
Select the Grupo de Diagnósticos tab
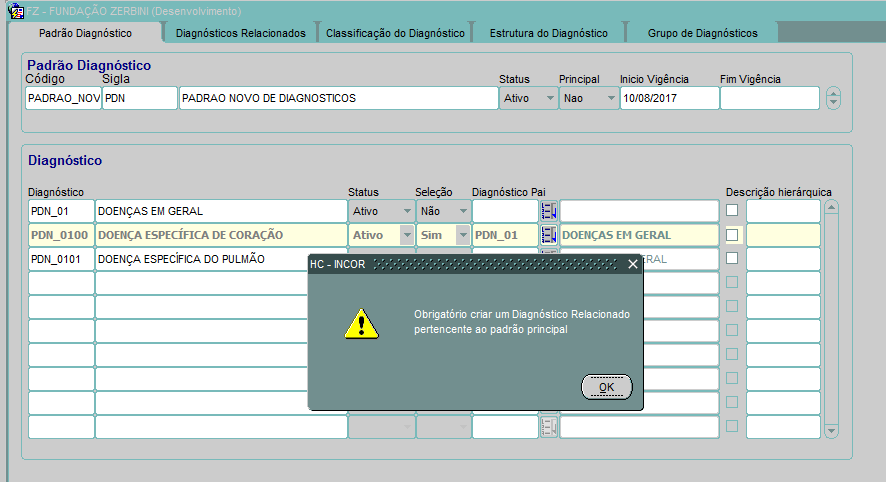[702, 33]
